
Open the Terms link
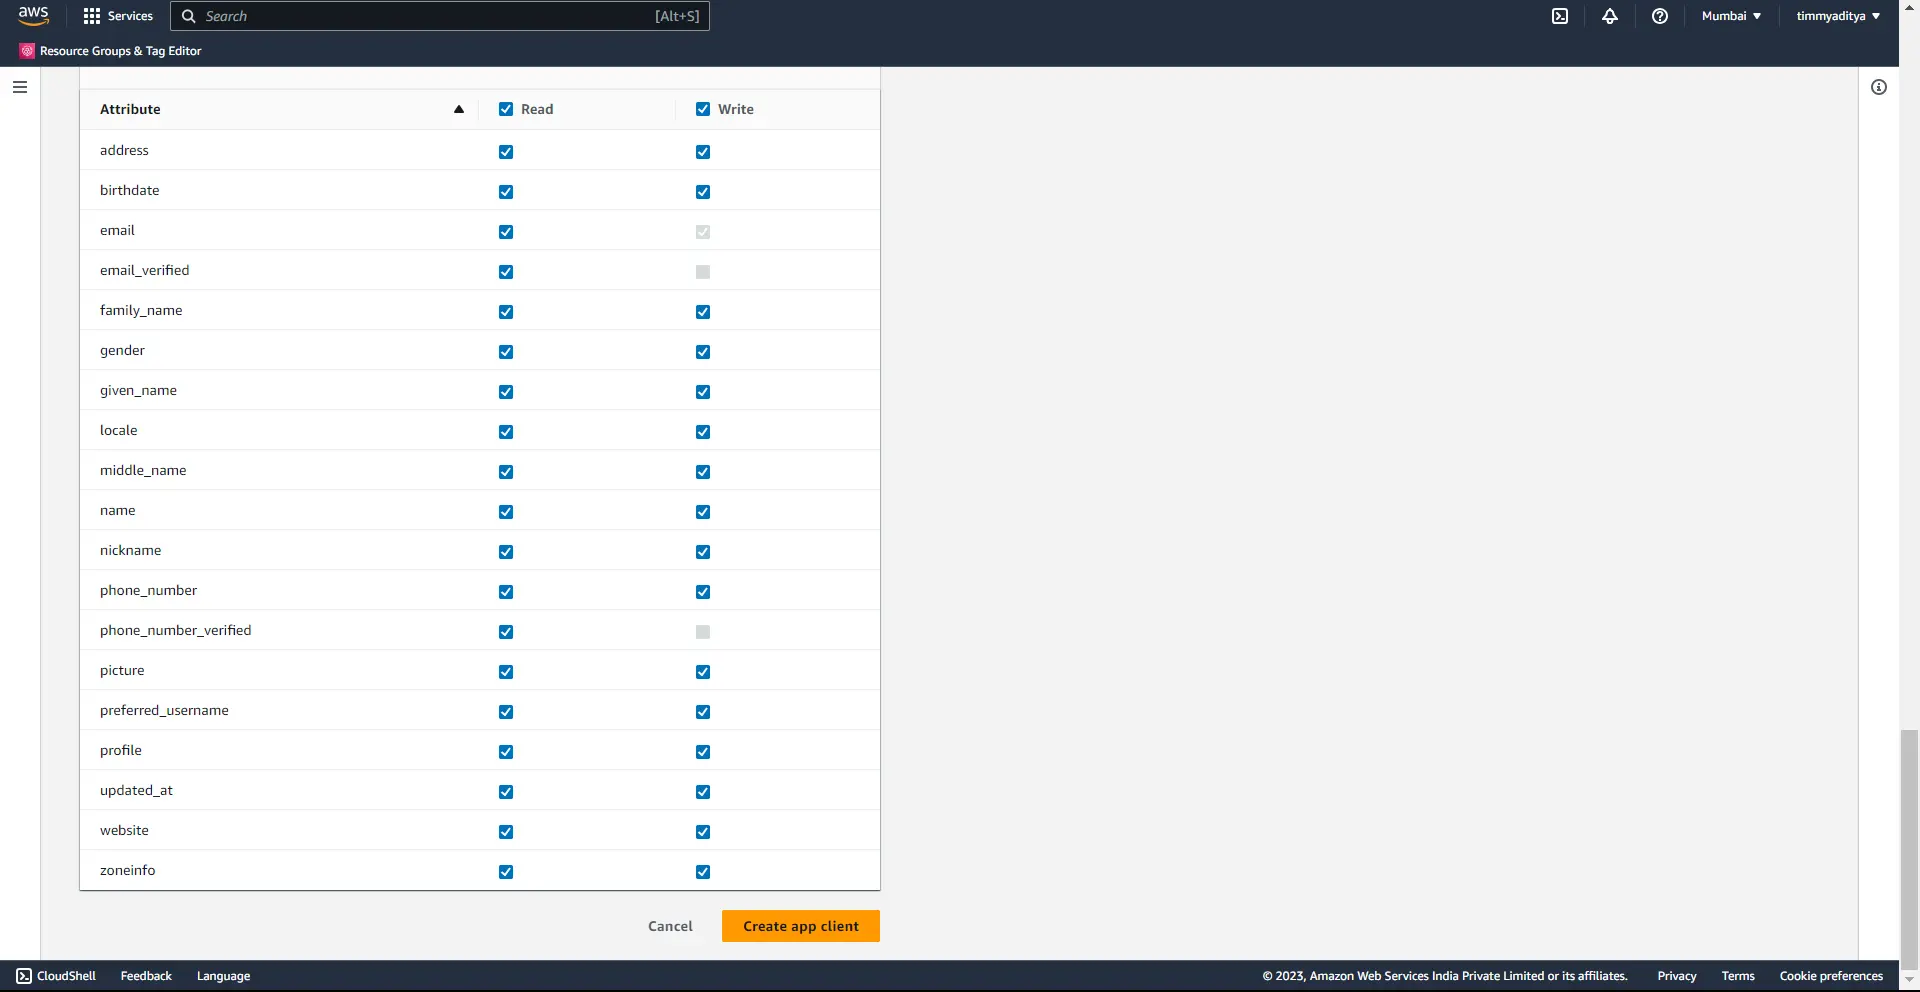click(x=1738, y=976)
